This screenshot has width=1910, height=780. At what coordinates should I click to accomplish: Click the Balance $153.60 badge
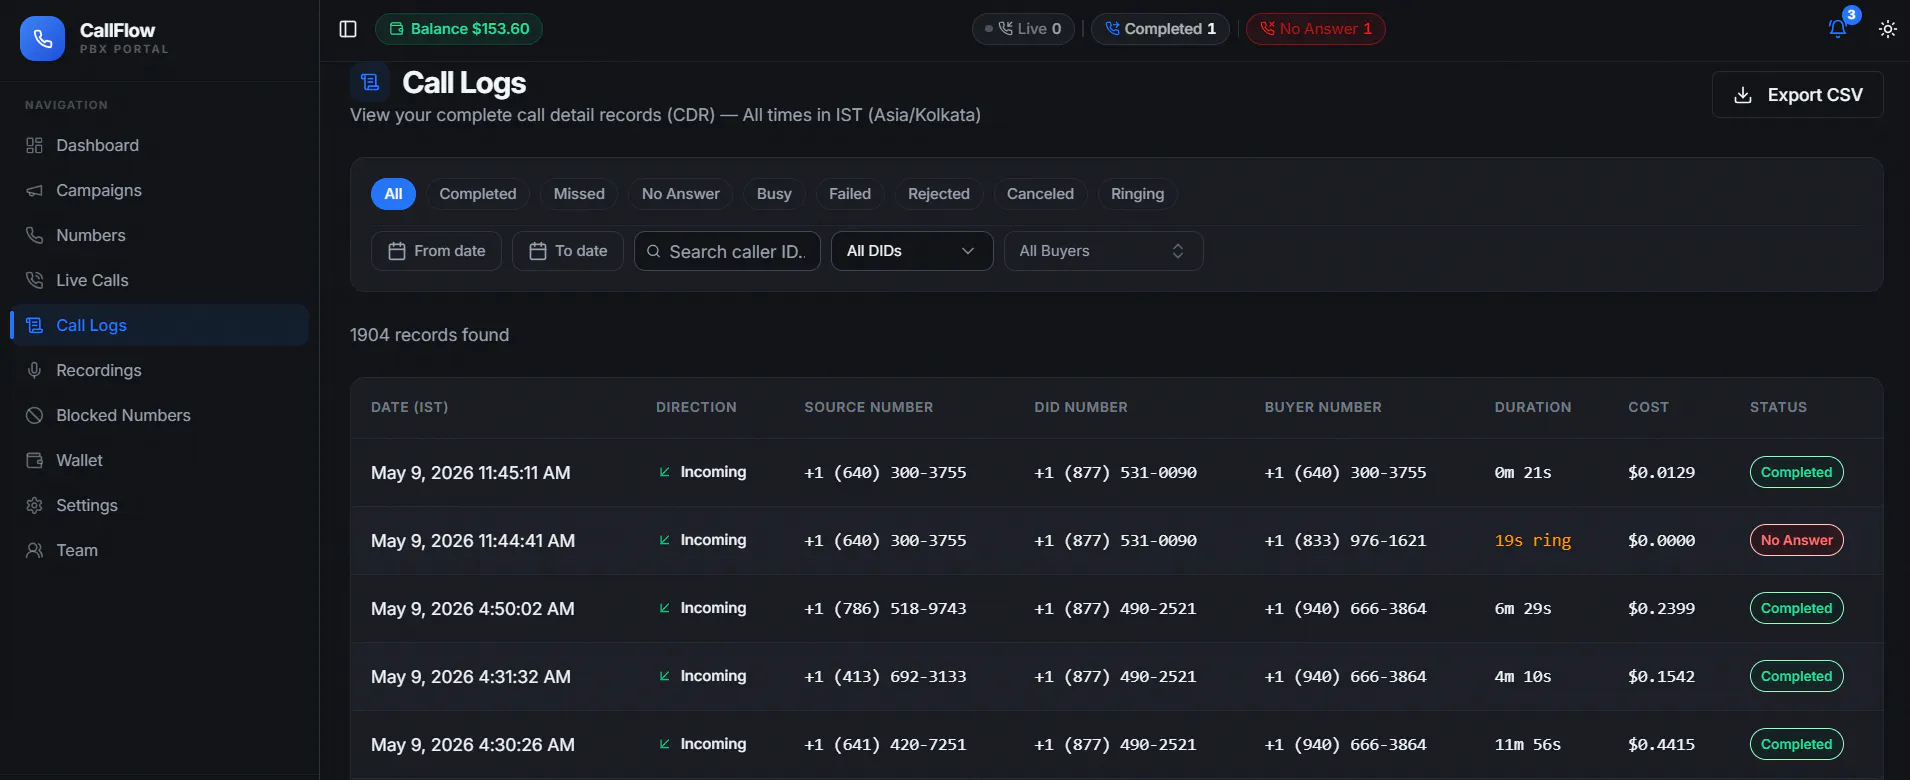click(x=459, y=29)
